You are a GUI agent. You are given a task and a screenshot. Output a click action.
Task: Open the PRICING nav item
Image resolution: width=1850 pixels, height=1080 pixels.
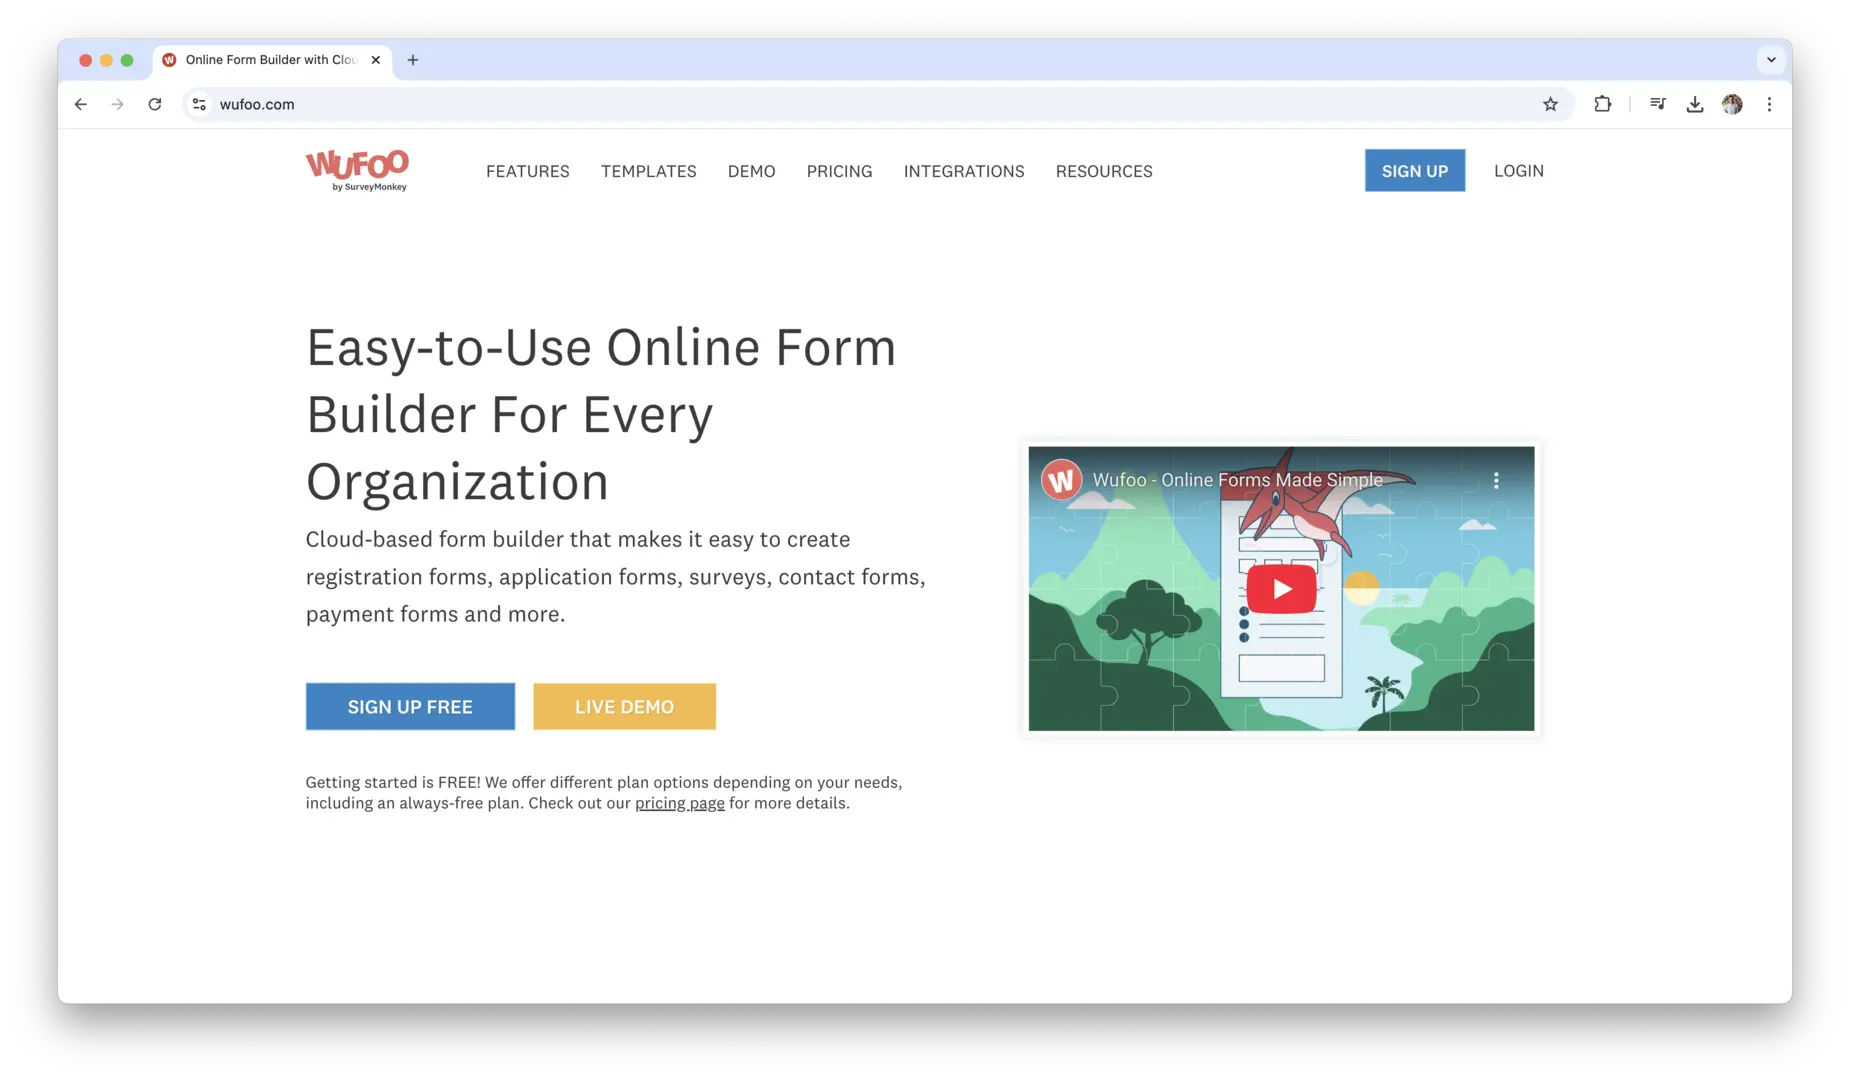click(x=840, y=171)
